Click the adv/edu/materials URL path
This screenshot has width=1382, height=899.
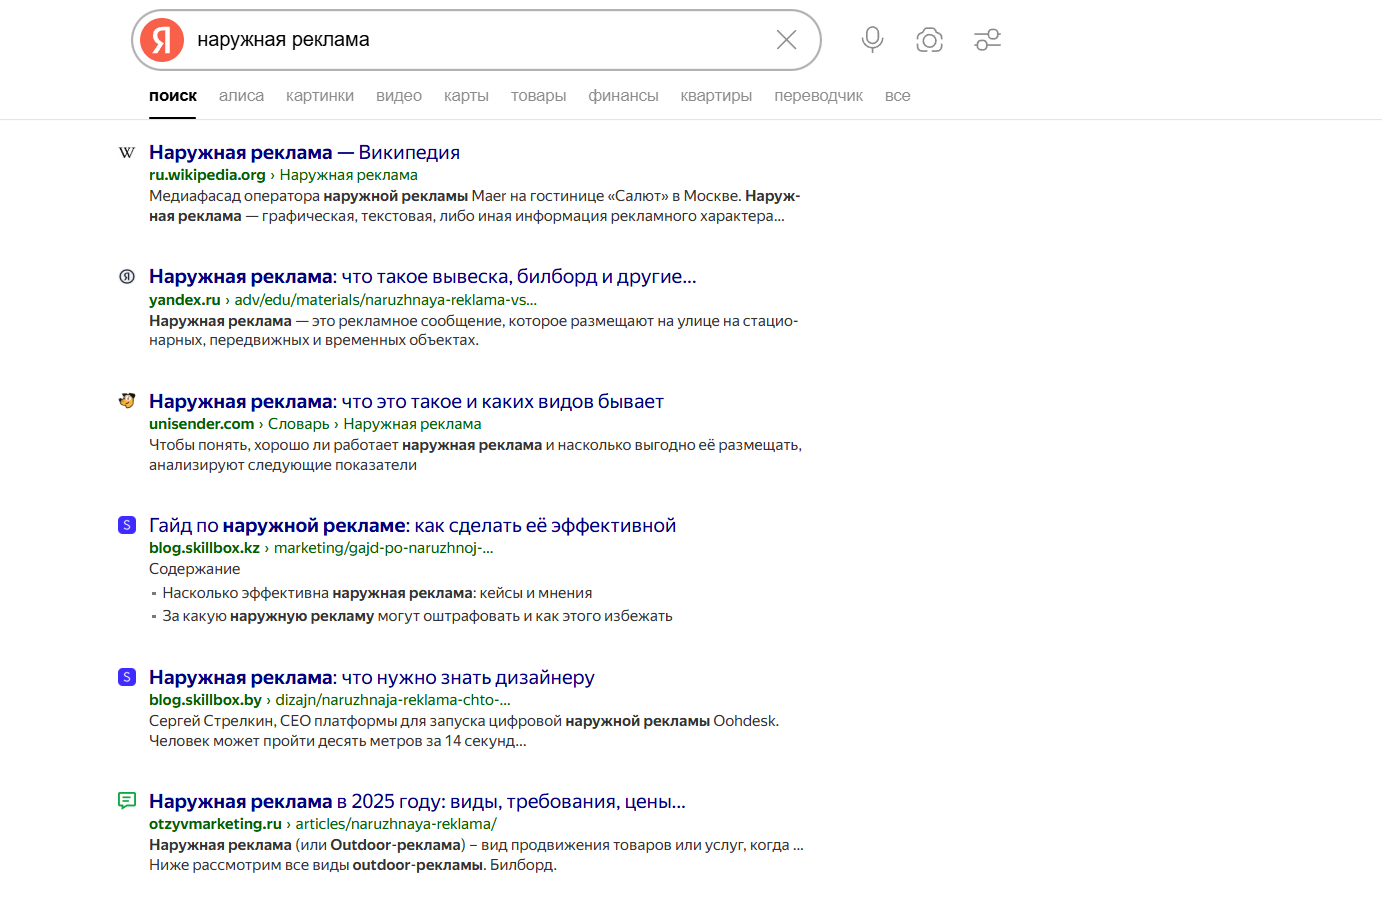point(386,300)
